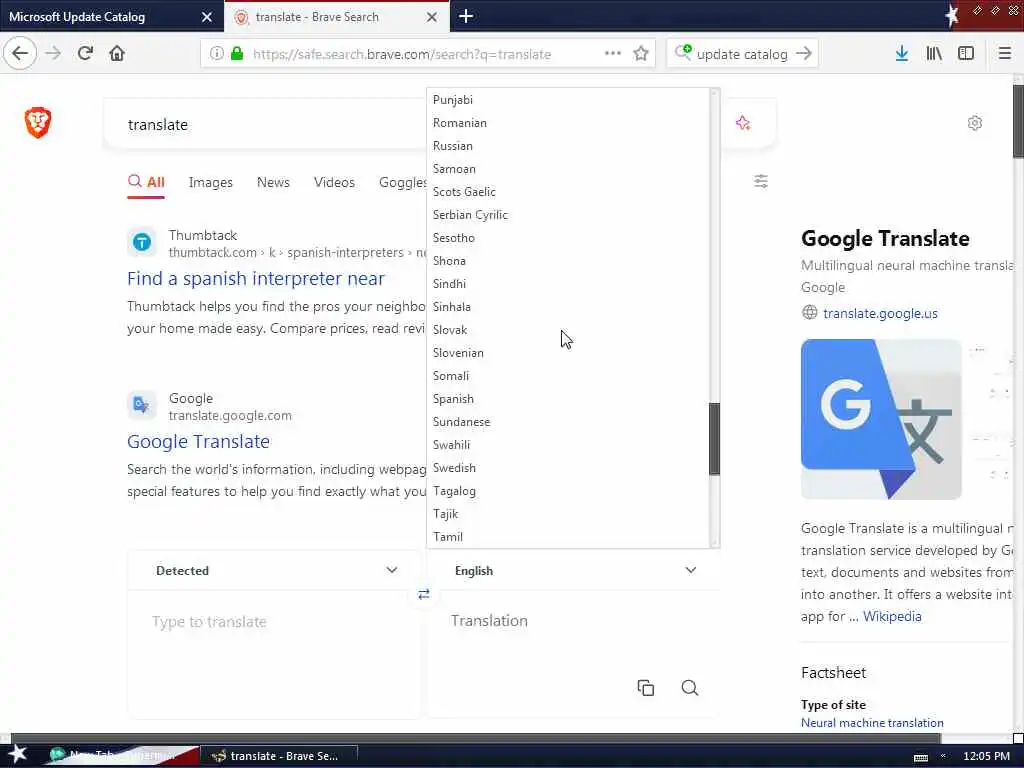Close the translate - Brave Search tab
Image resolution: width=1024 pixels, height=768 pixels.
(432, 17)
